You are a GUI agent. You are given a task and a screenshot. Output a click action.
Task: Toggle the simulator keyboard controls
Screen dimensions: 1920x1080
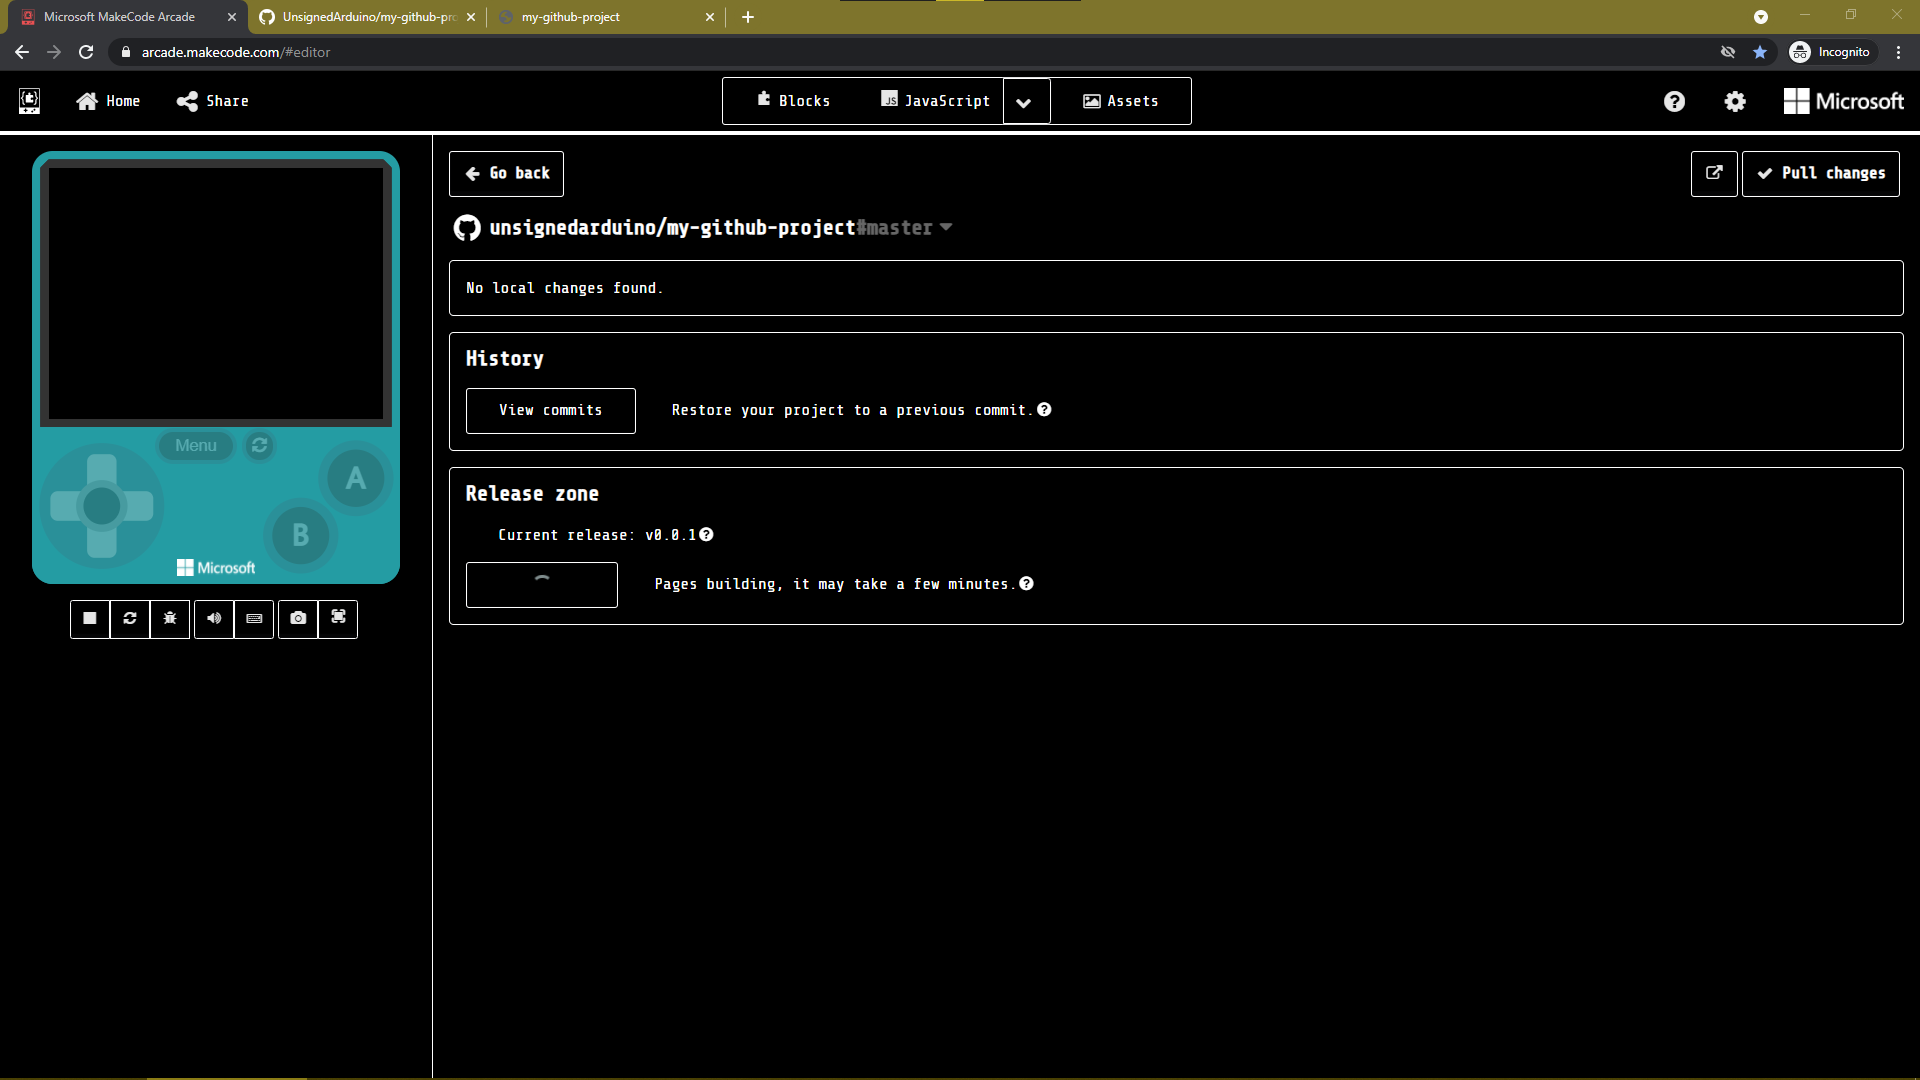254,619
